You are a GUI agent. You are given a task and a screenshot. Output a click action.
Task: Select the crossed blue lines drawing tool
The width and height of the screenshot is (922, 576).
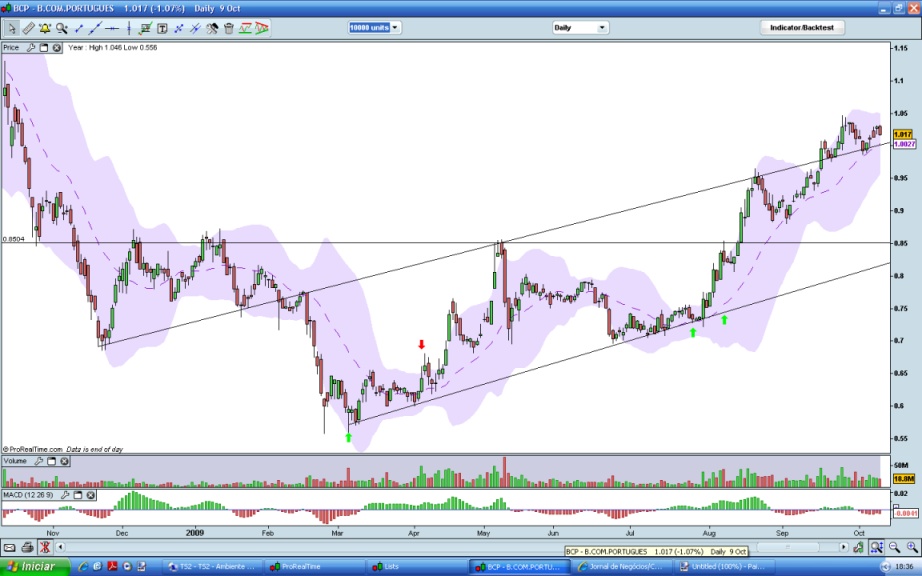tap(179, 28)
